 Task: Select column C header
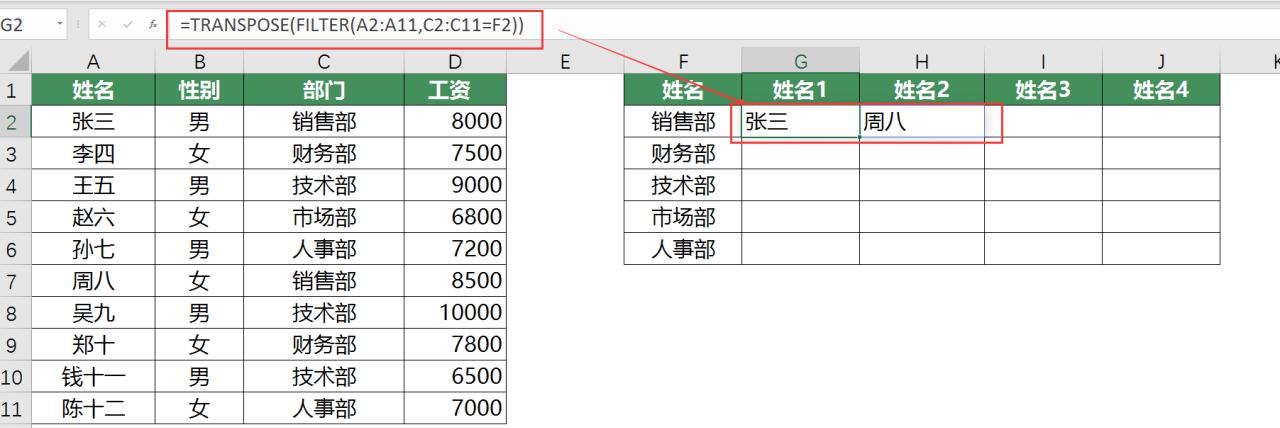324,62
